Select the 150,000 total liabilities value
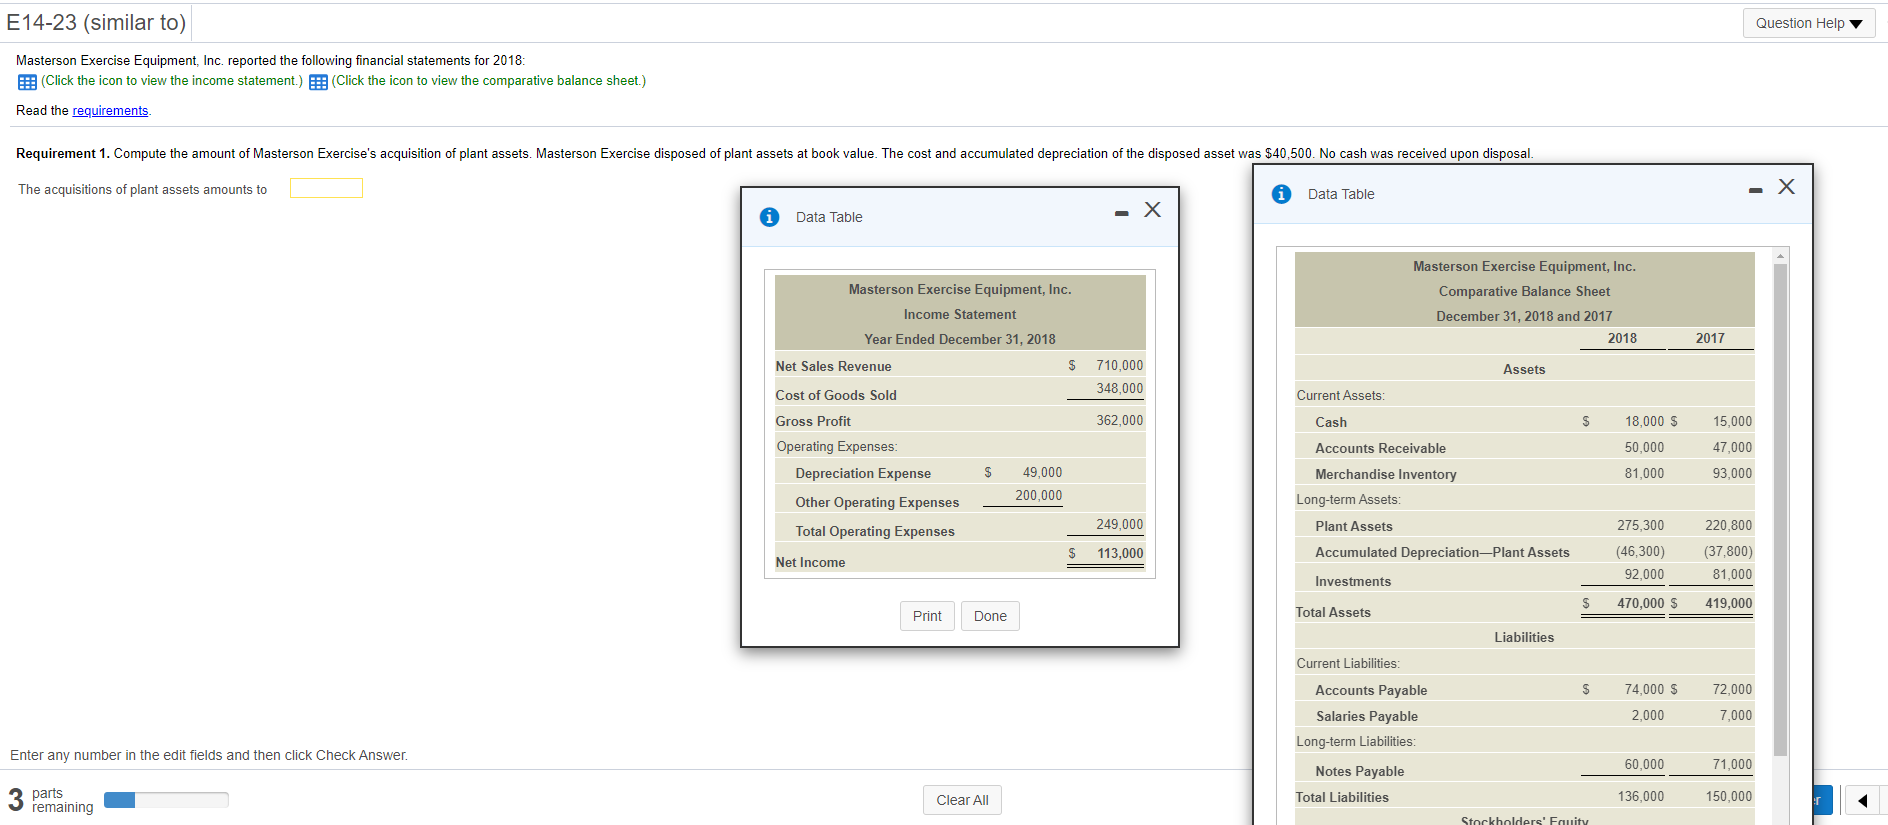Viewport: 1888px width, 825px height. pyautogui.click(x=1729, y=797)
